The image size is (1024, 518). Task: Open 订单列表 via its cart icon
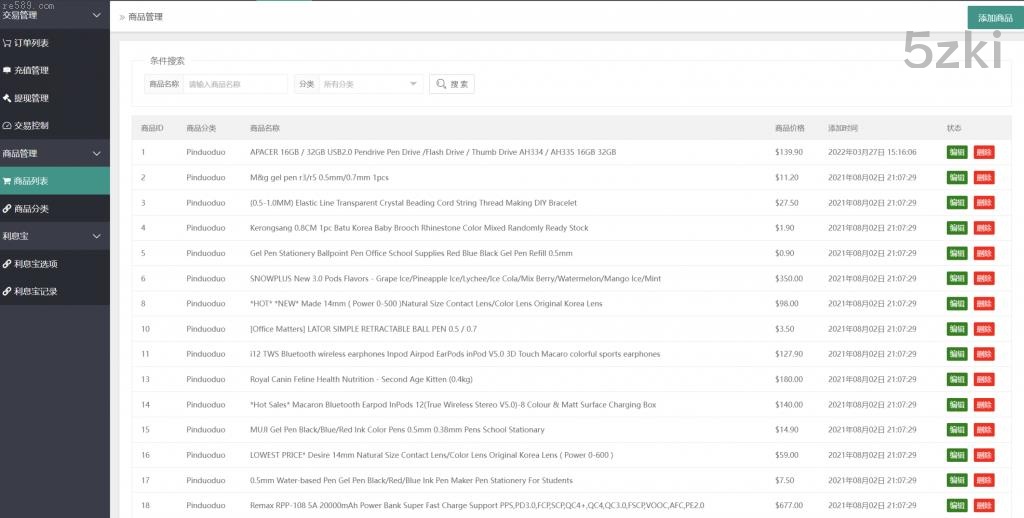tap(7, 43)
